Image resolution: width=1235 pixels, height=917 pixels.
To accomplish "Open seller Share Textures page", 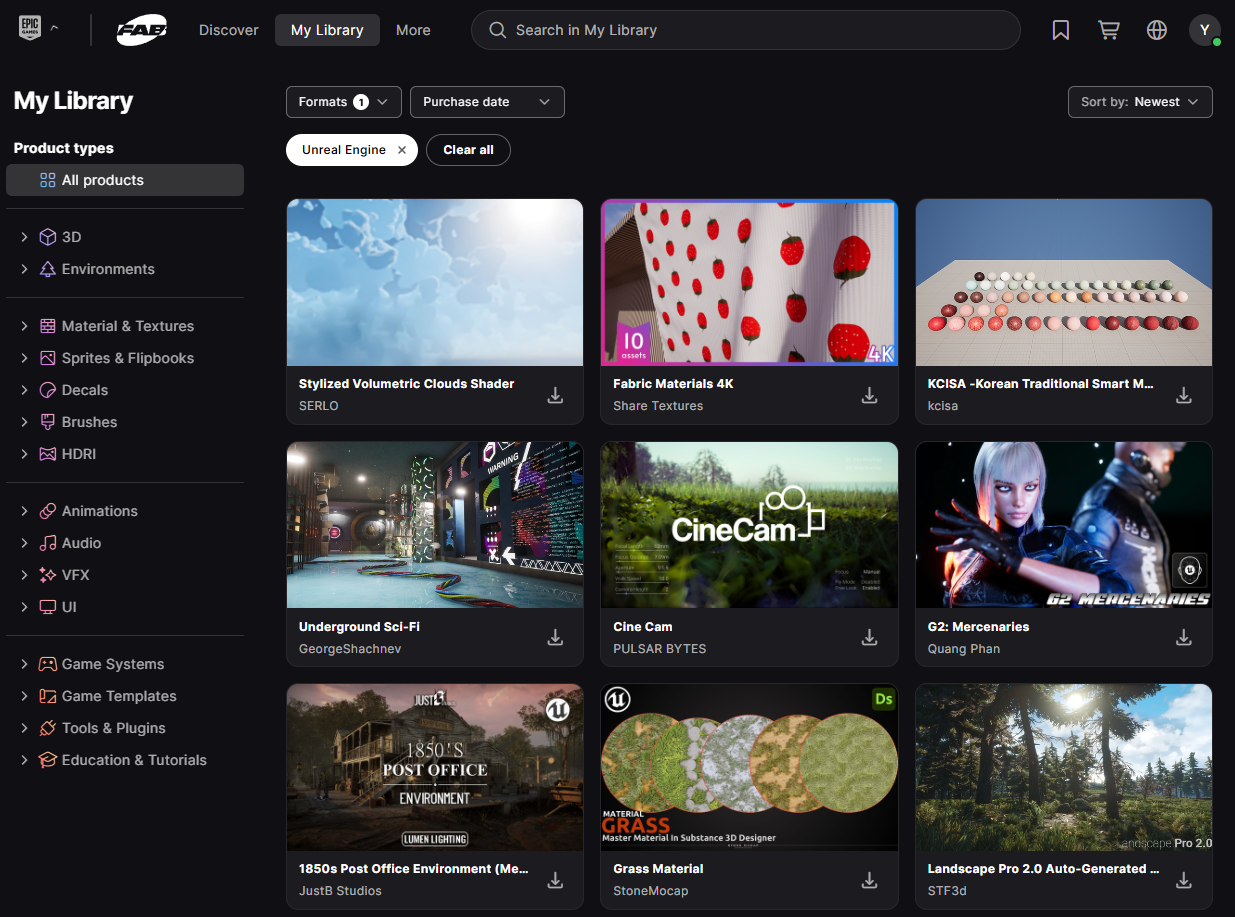I will (658, 406).
